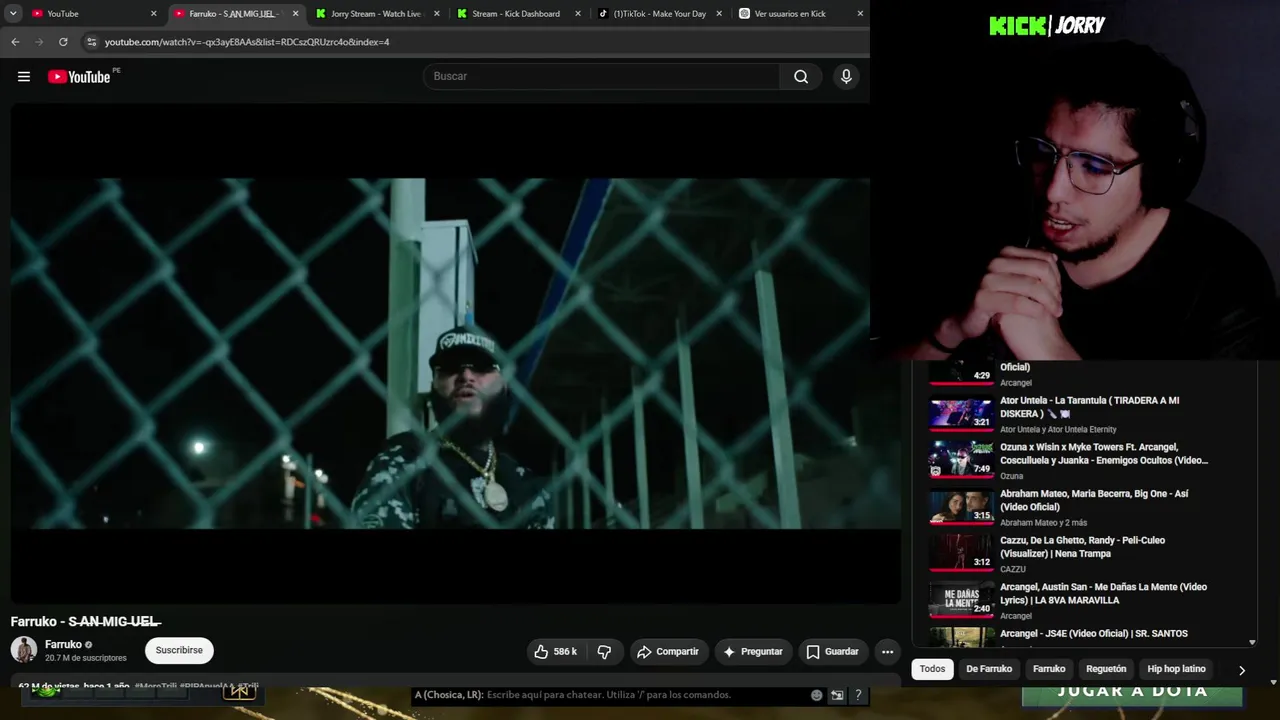
Task: View site information icon in address bar
Action: pos(91,42)
